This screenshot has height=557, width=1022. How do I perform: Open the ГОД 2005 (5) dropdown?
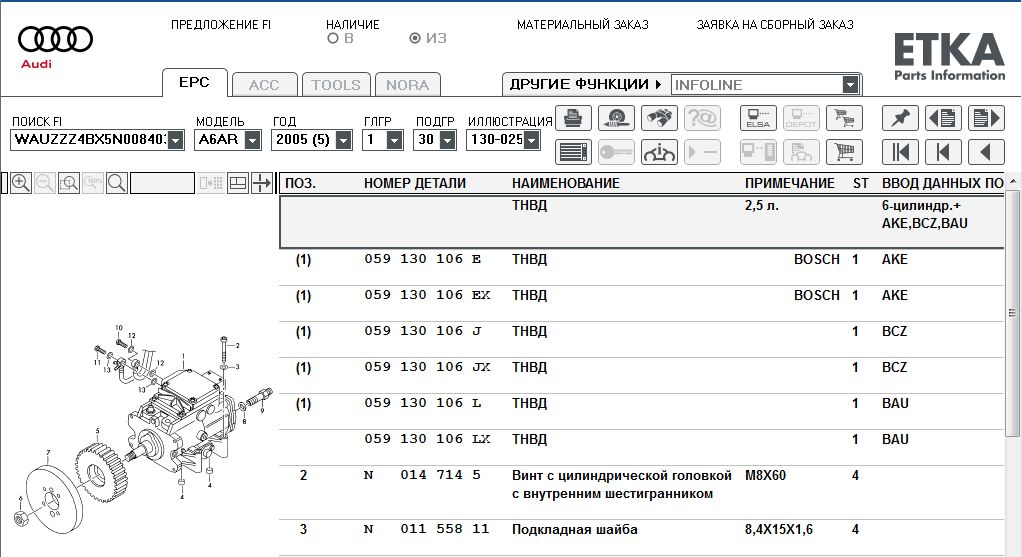(343, 140)
